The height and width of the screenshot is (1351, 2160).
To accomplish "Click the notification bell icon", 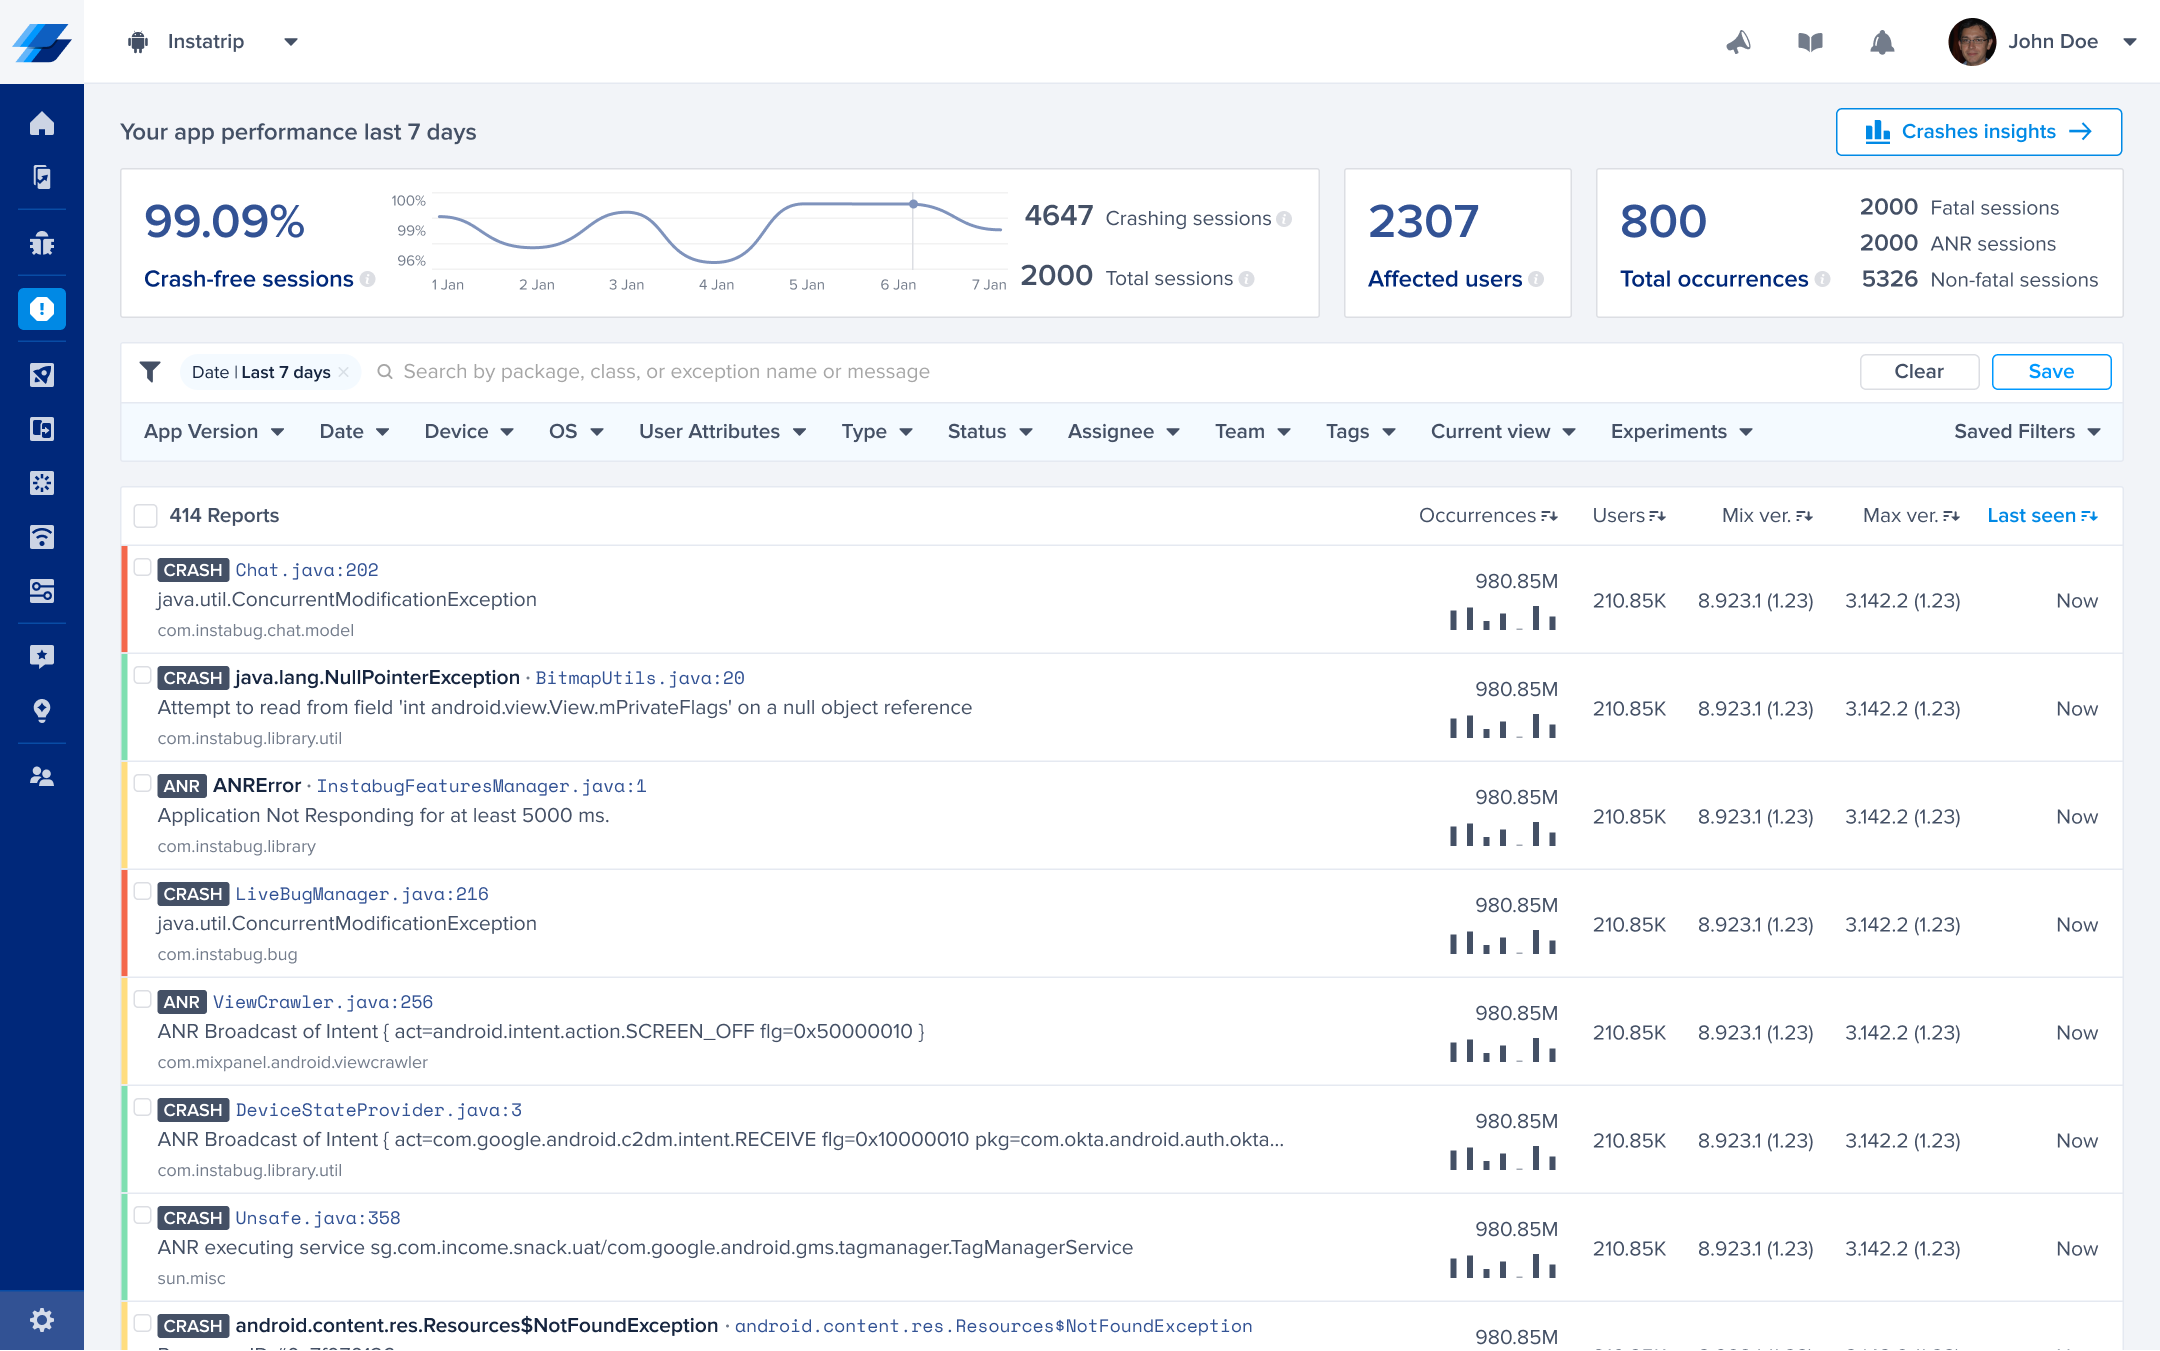I will point(1882,42).
